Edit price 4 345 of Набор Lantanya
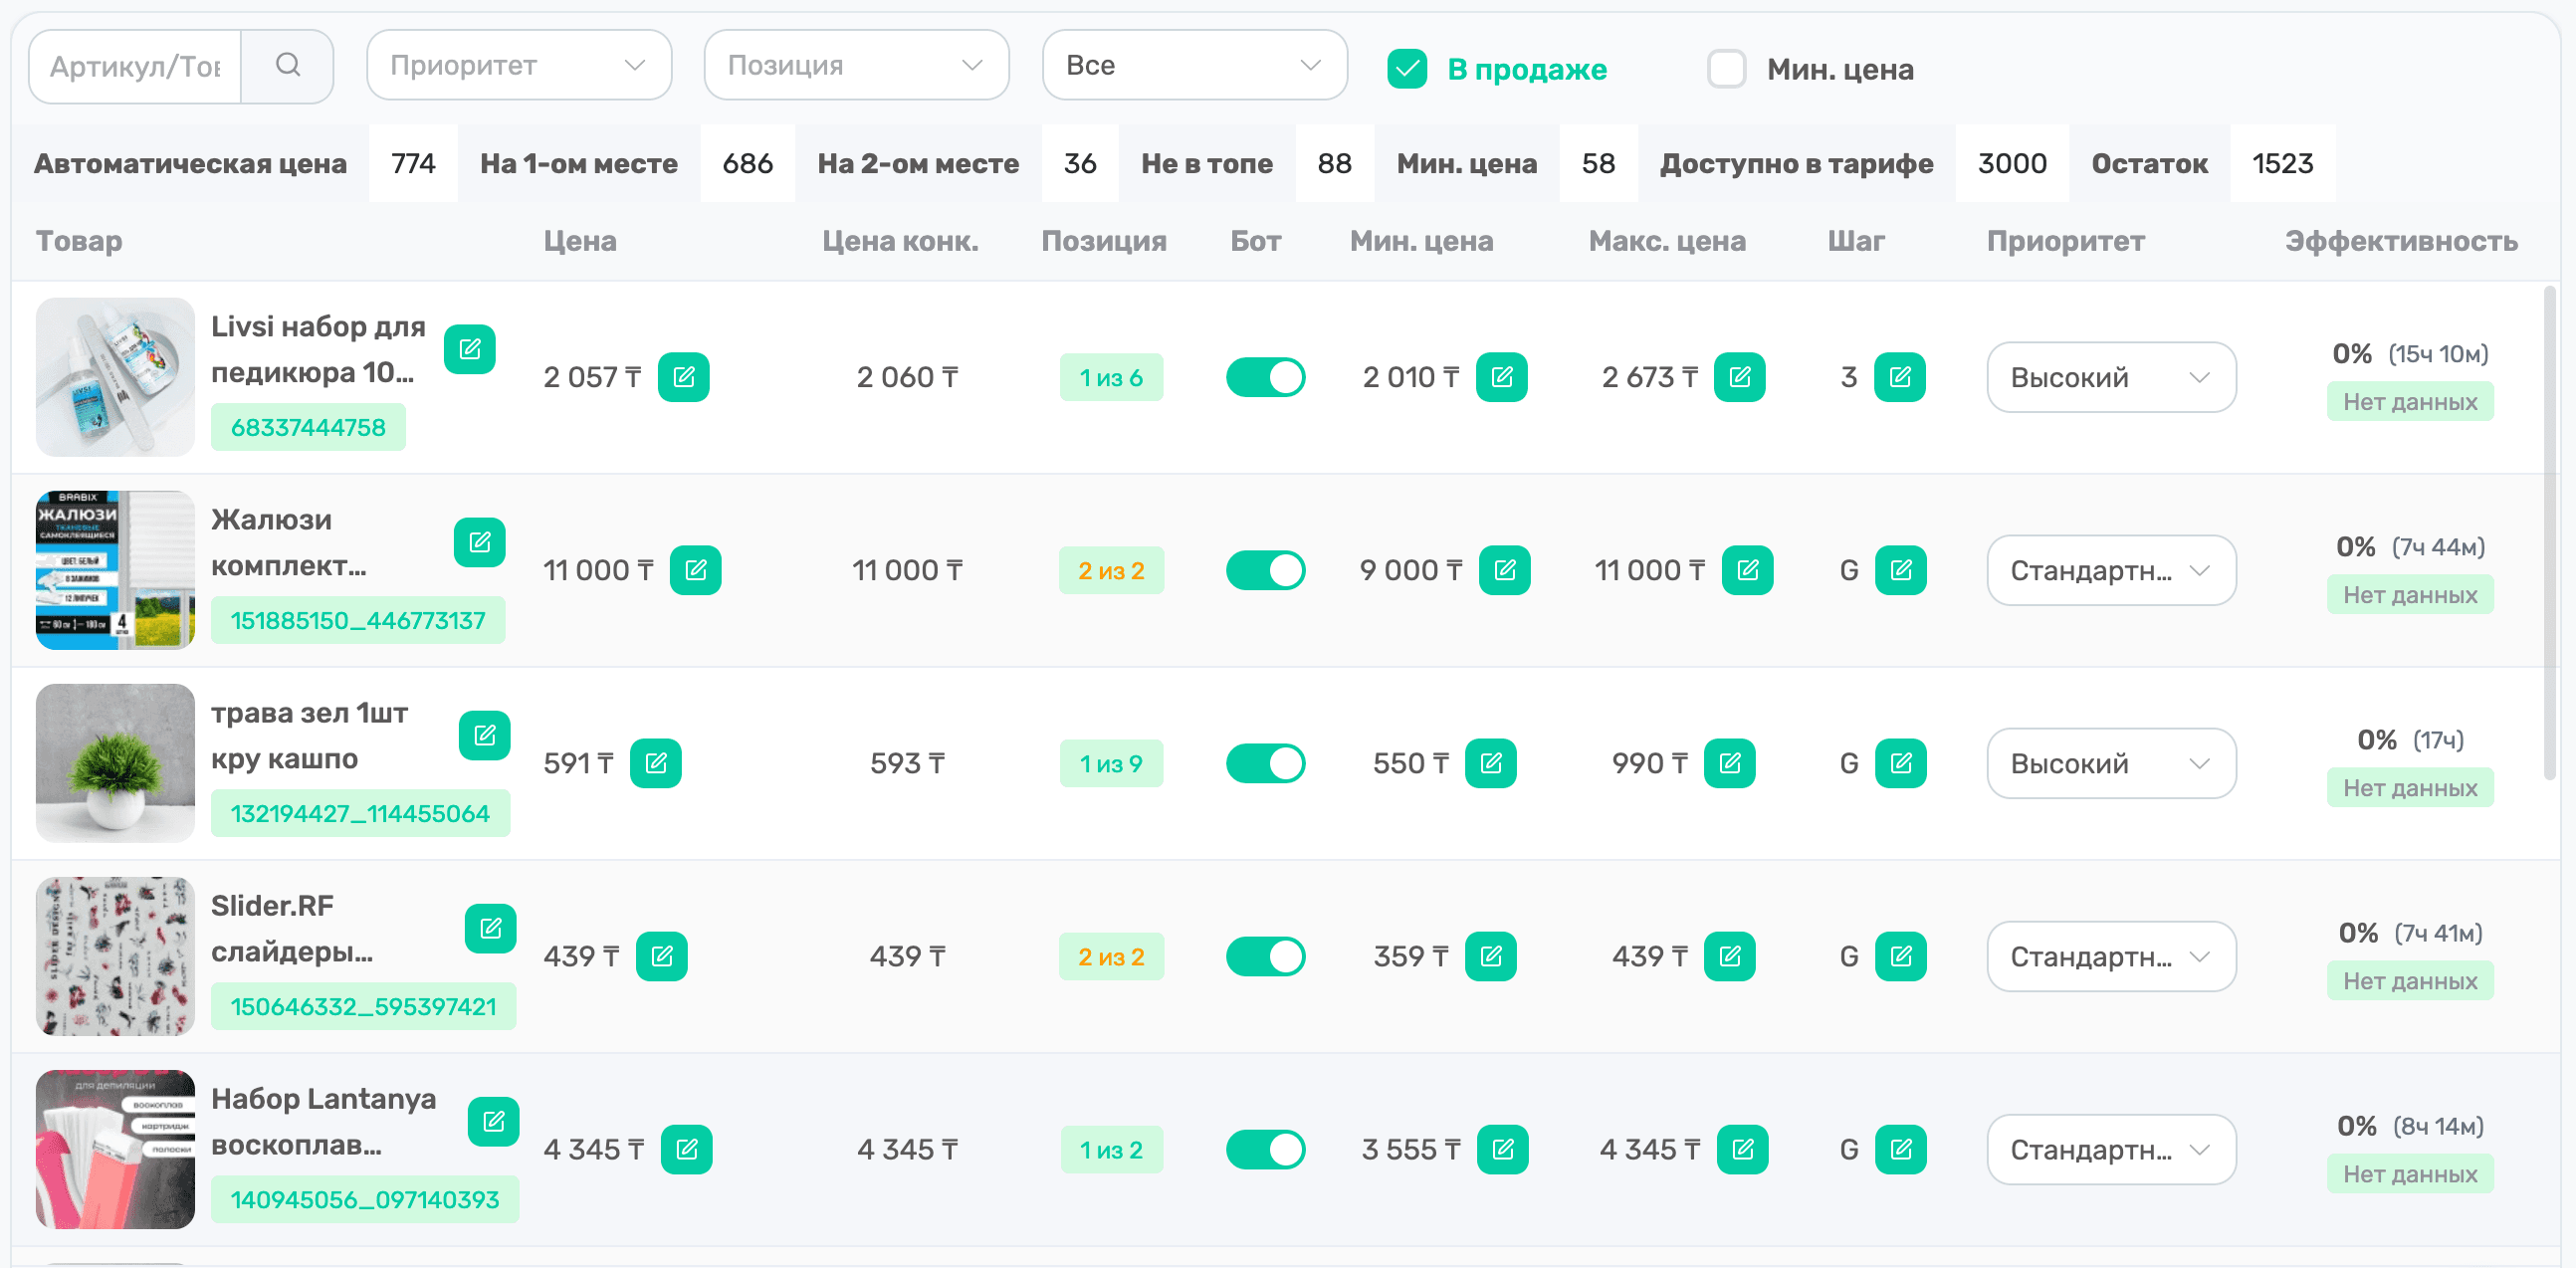Screen dimensions: 2576x1268 click(686, 1149)
